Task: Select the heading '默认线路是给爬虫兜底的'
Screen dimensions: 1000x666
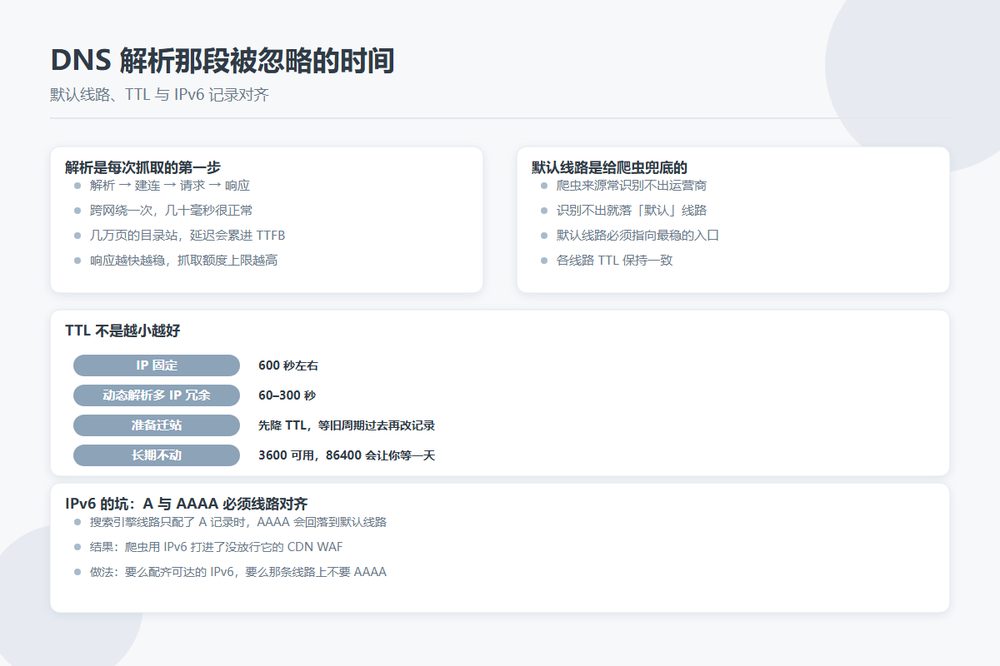Action: click(610, 167)
